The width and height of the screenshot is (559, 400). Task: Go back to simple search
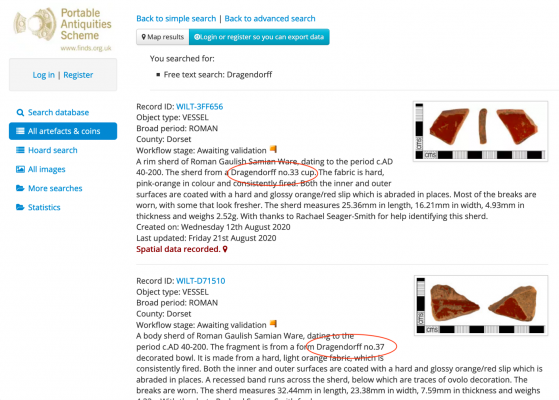(176, 19)
